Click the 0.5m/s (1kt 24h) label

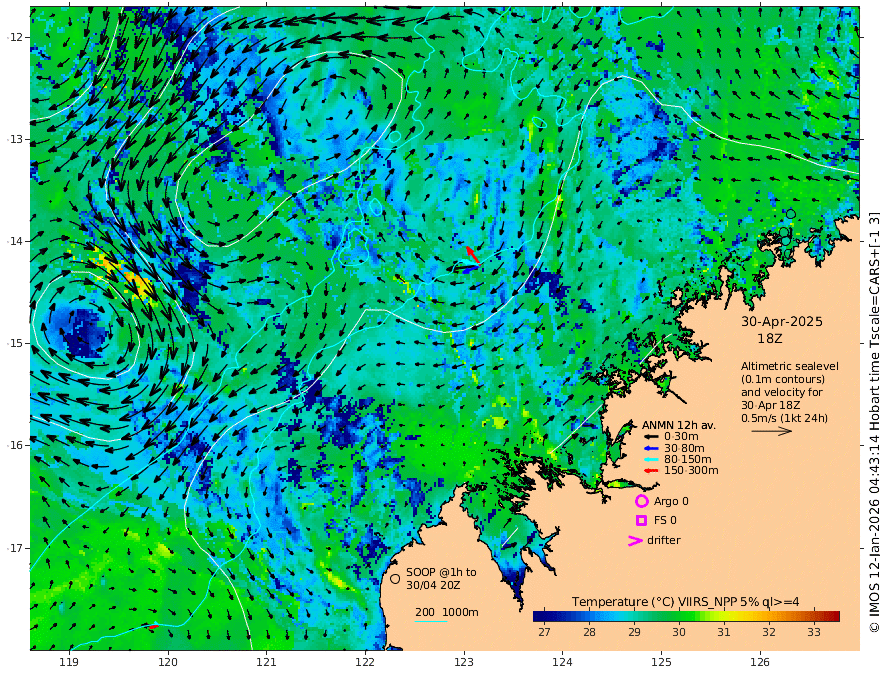tap(784, 418)
